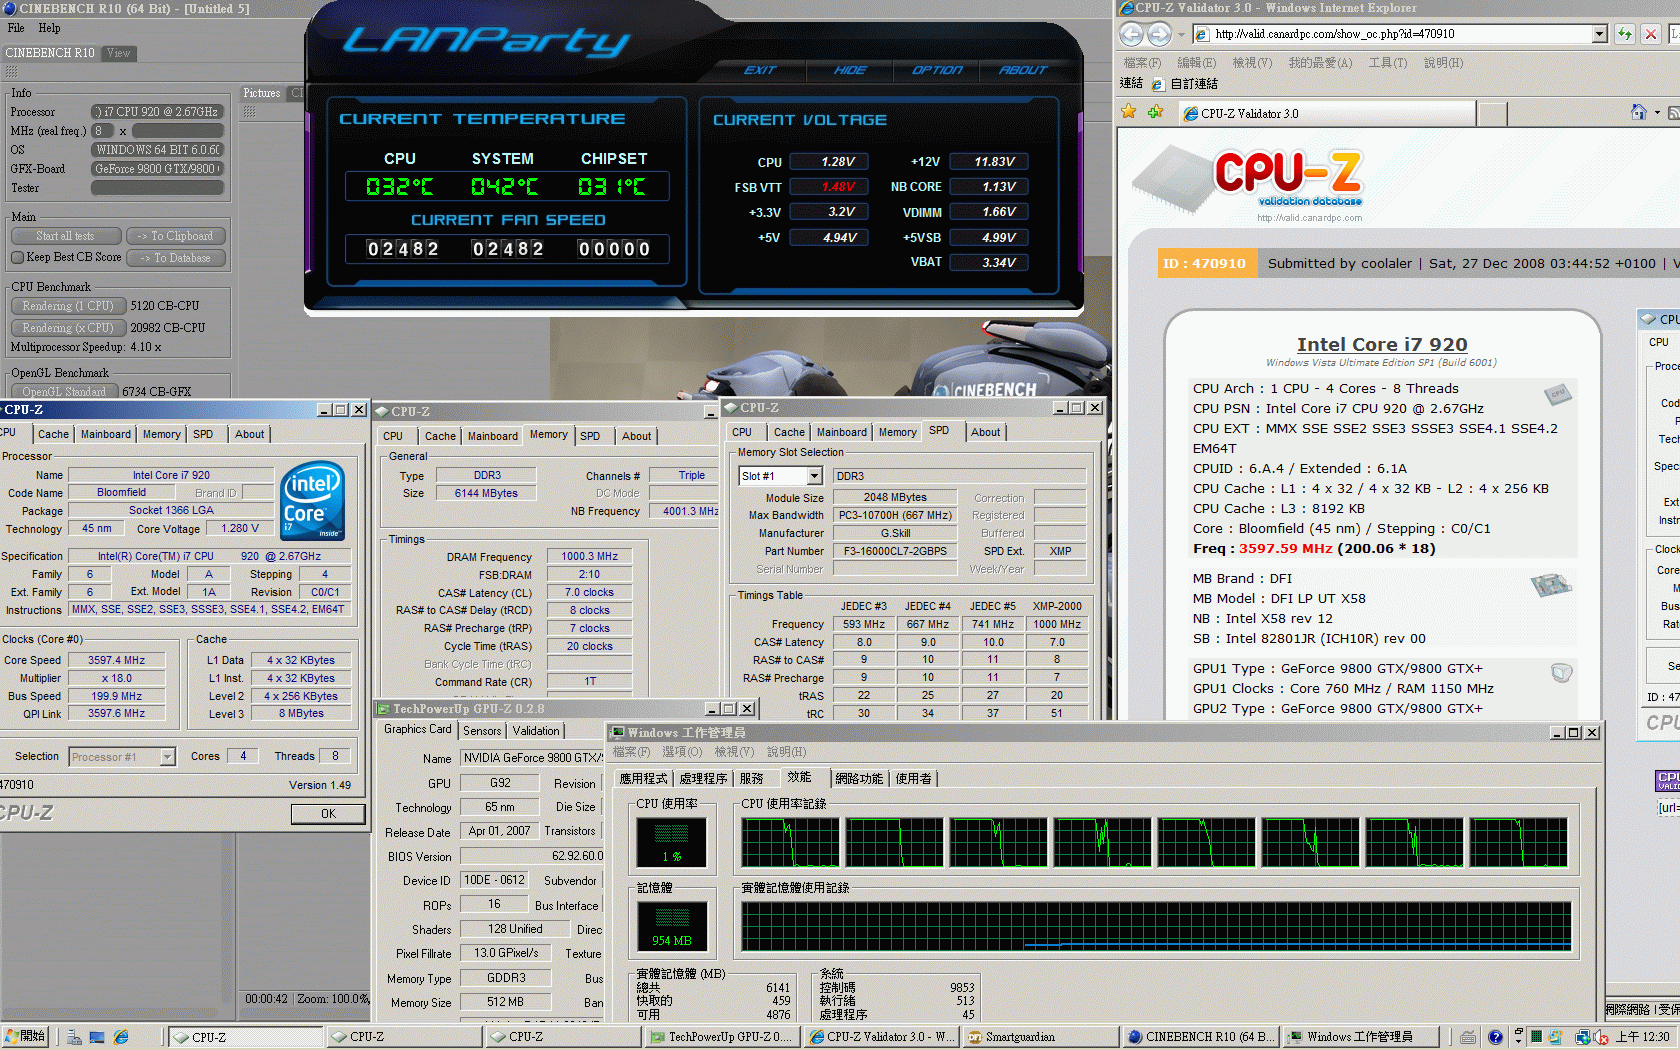Open Task Manager green tray icon
The image size is (1680, 1050).
(1537, 1037)
